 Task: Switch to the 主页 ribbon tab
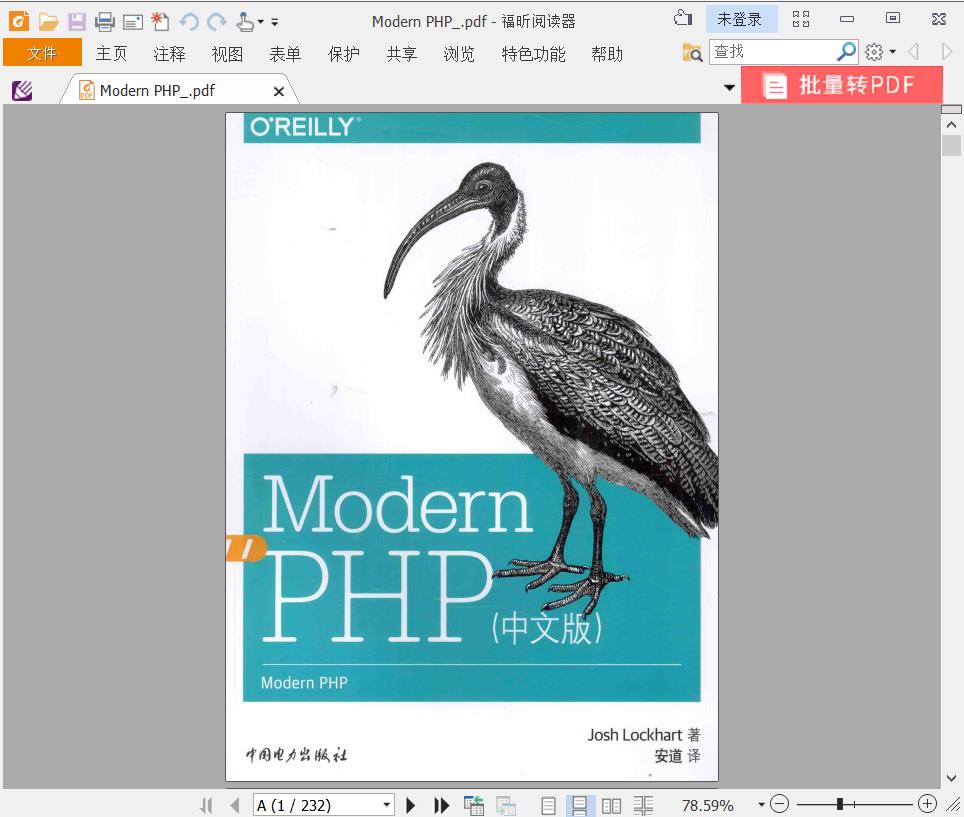click(x=111, y=53)
